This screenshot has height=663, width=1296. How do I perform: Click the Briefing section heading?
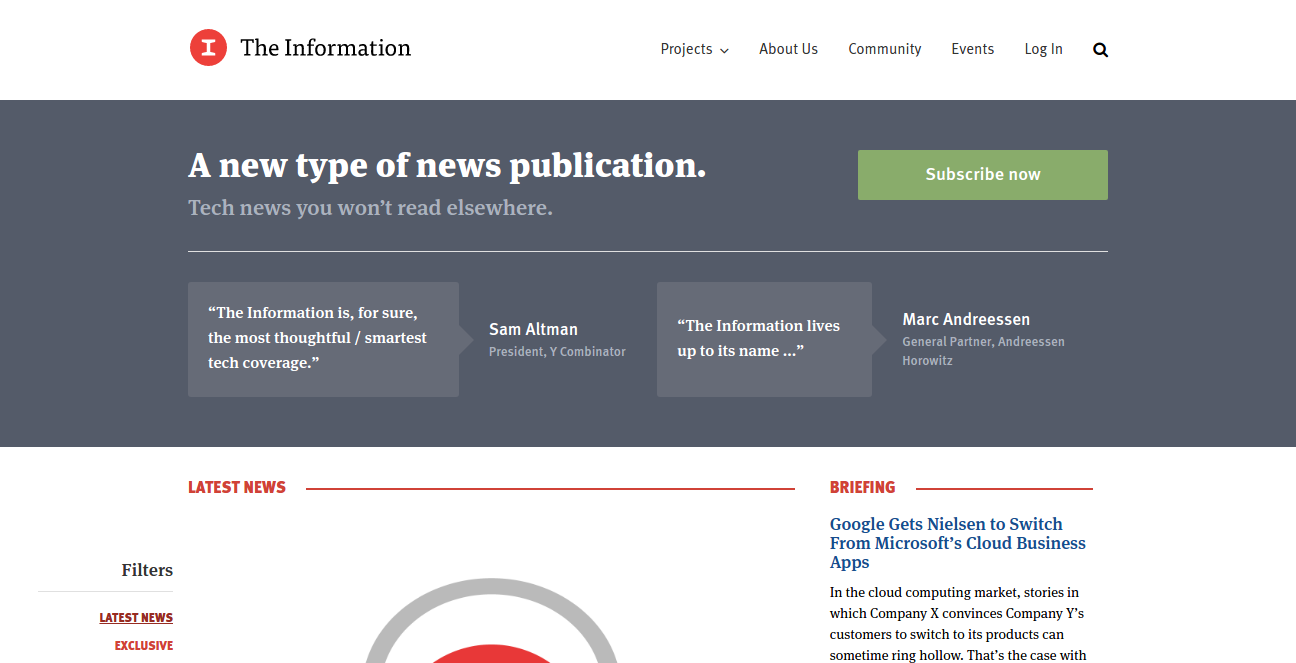[862, 488]
